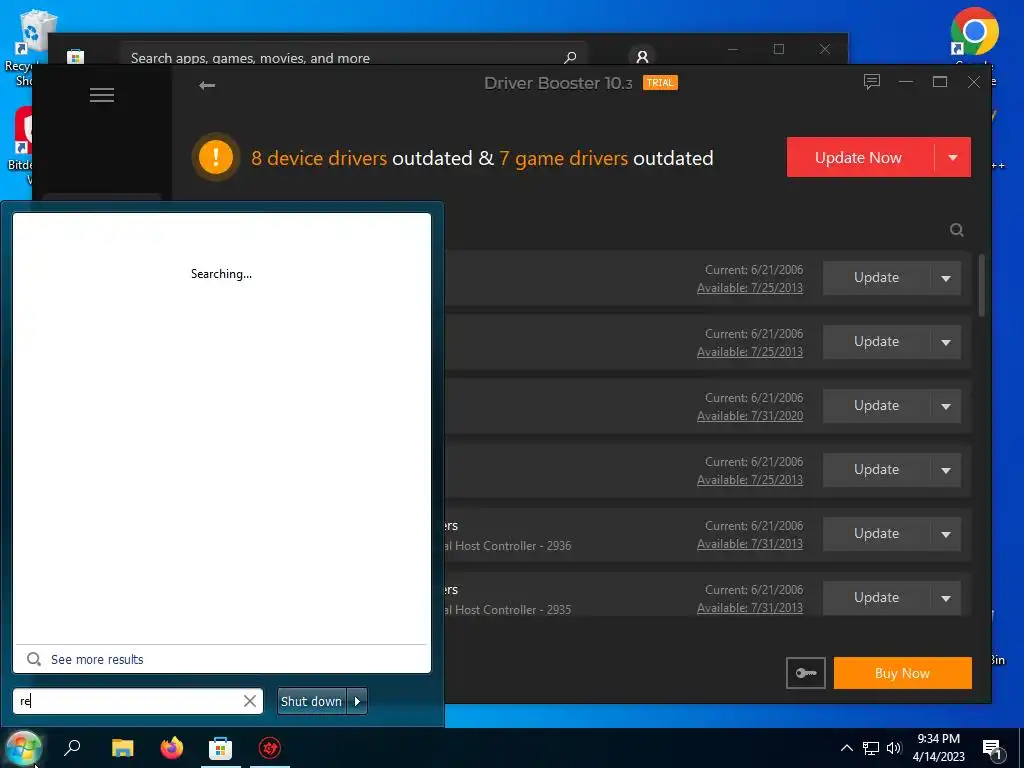
Task: Click Microsoft Store search magnifier icon
Action: pyautogui.click(x=570, y=57)
